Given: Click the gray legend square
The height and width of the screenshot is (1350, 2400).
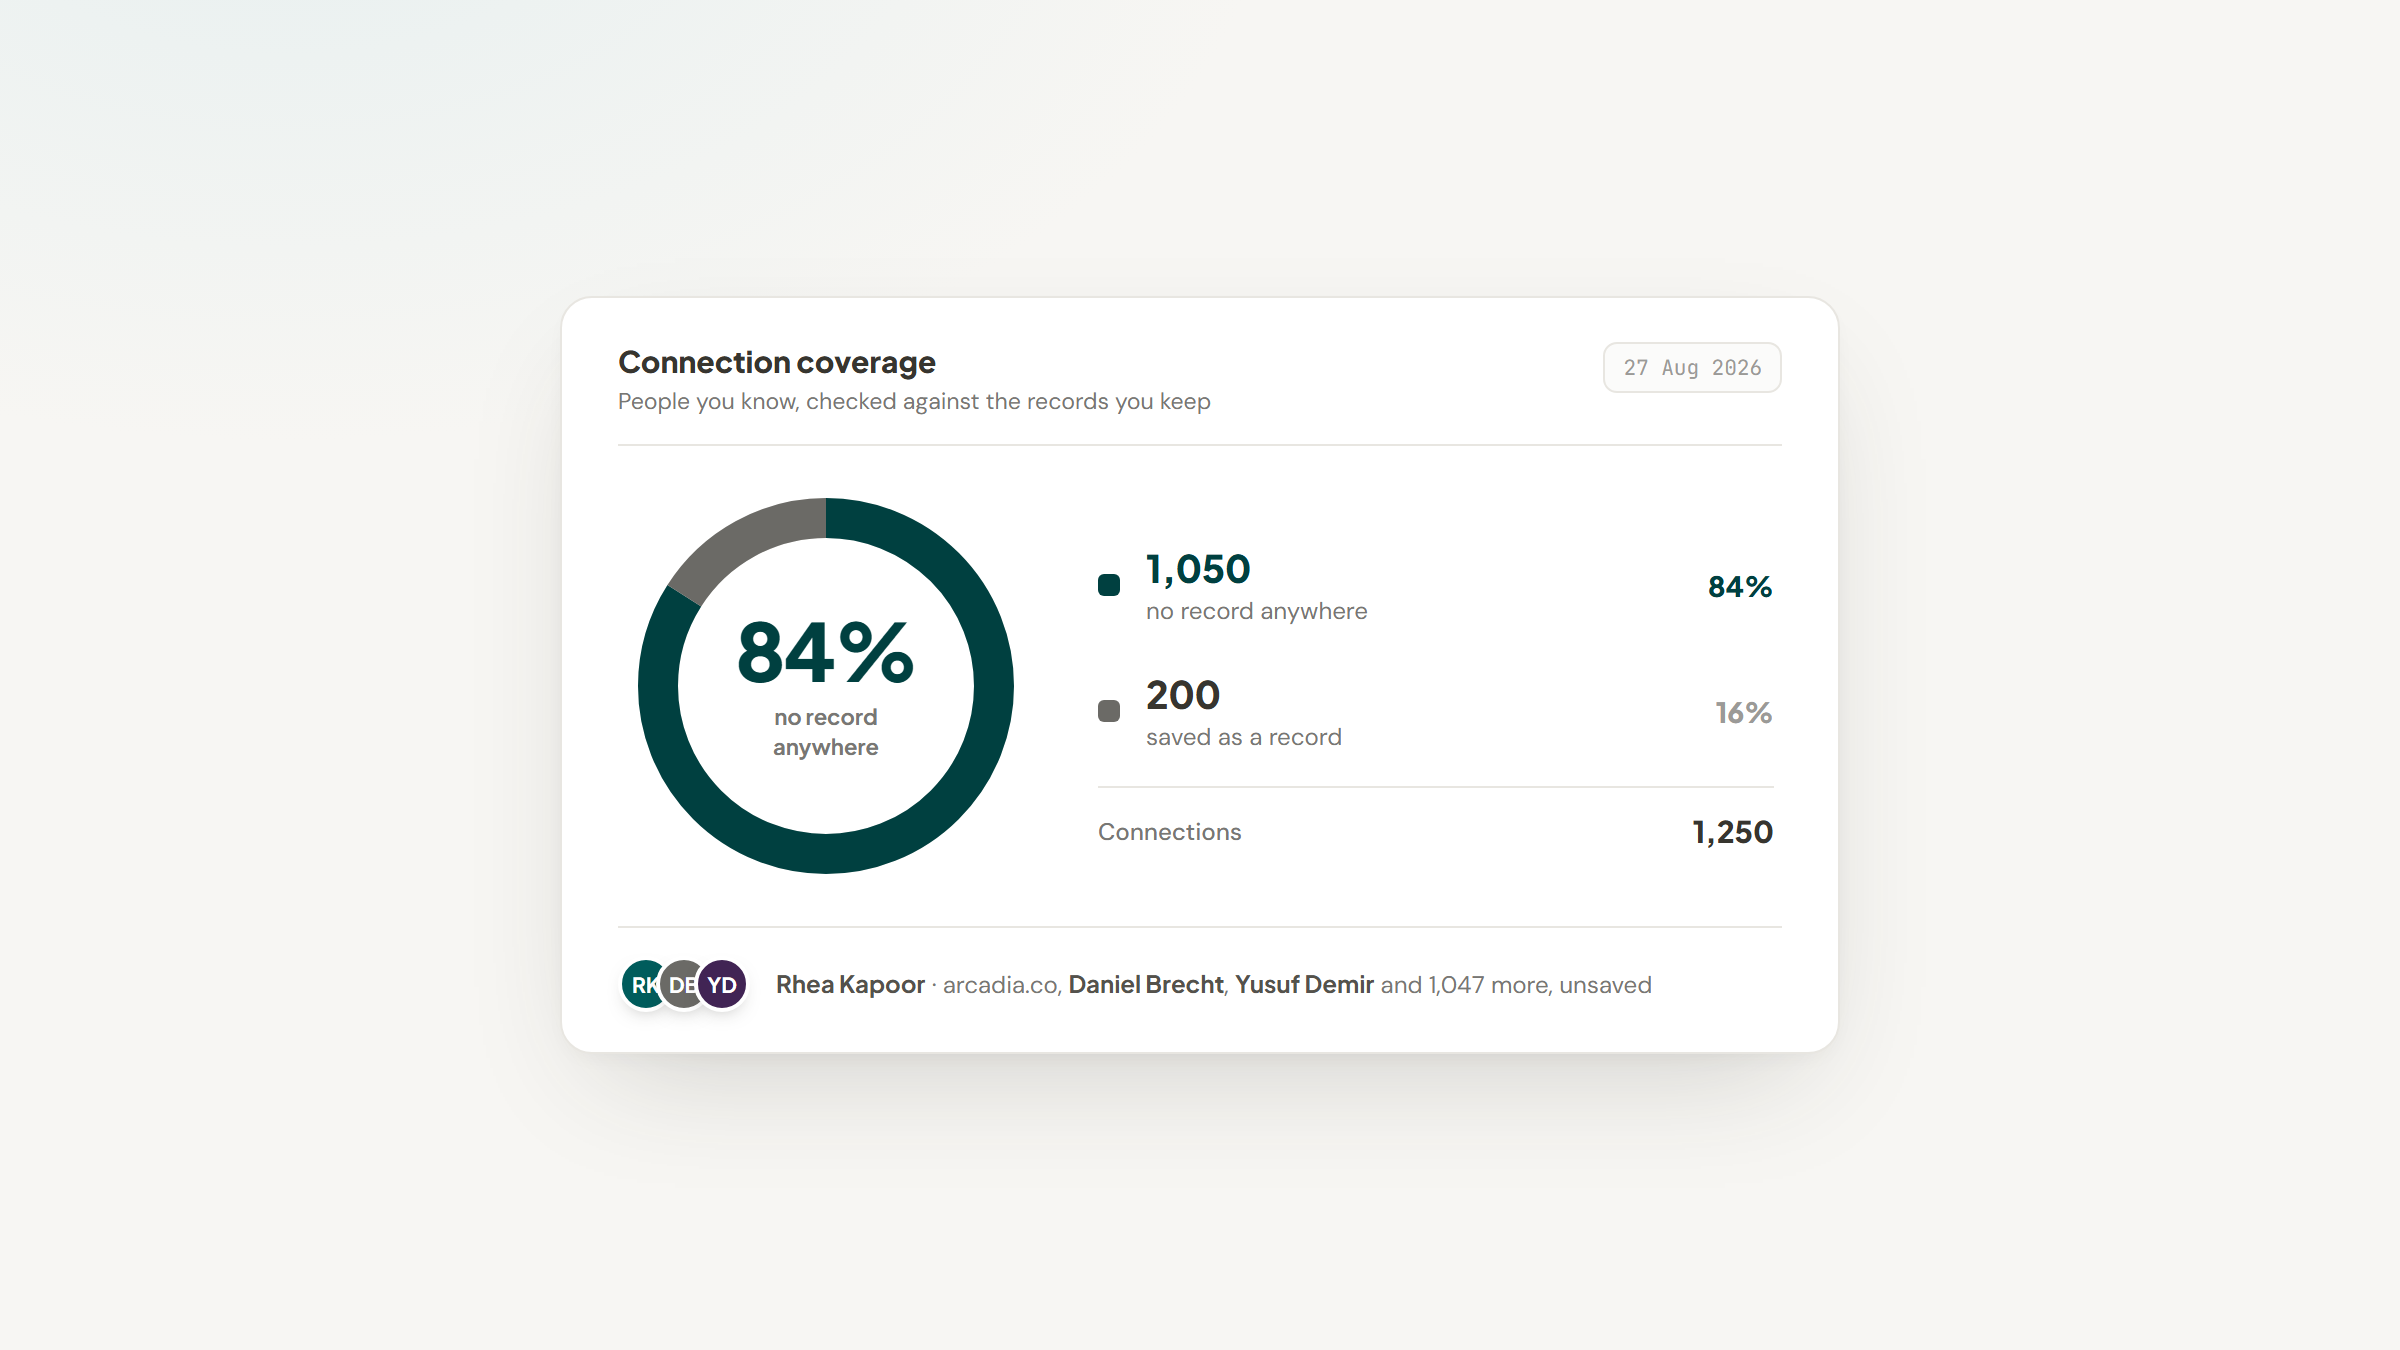Looking at the screenshot, I should click(1109, 711).
